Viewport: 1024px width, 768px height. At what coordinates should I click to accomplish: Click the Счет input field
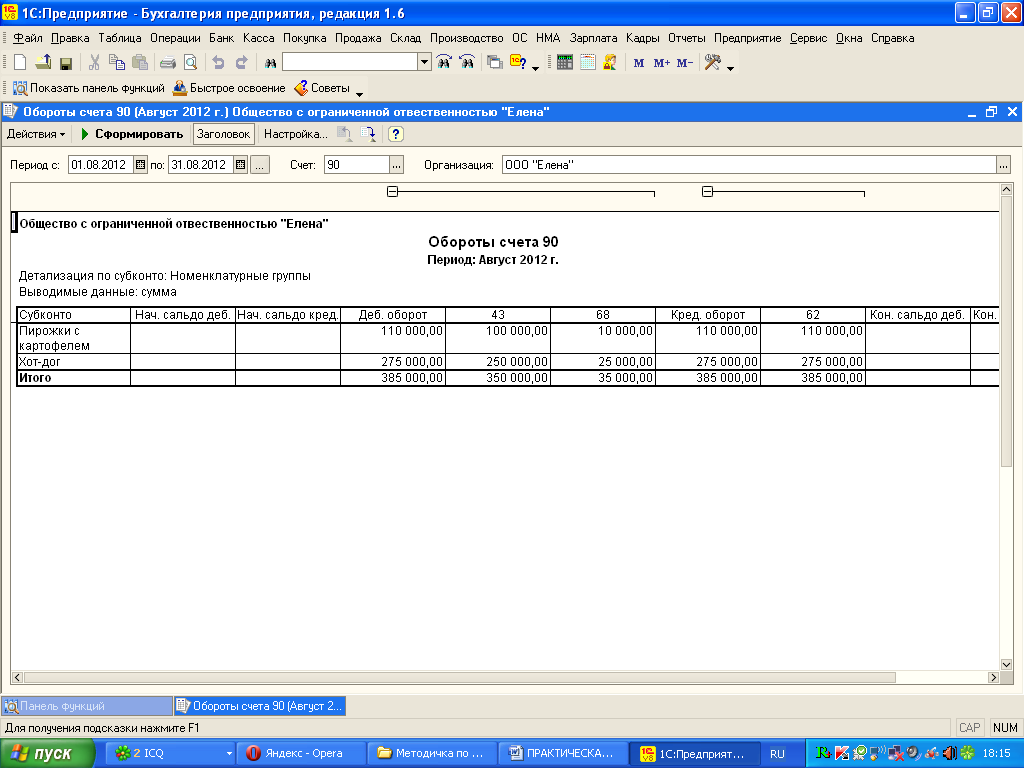click(357, 165)
